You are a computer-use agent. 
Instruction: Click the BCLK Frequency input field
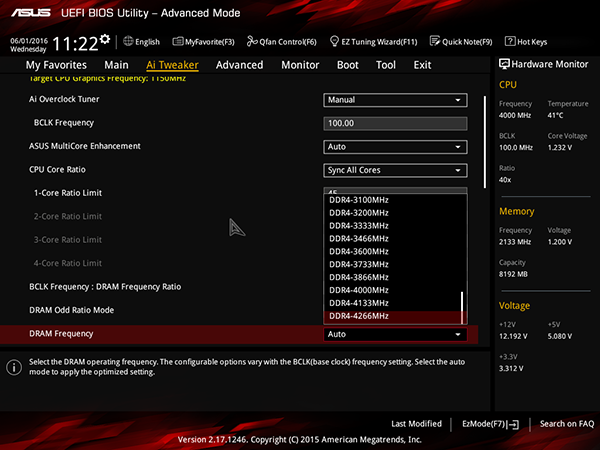[x=395, y=124]
